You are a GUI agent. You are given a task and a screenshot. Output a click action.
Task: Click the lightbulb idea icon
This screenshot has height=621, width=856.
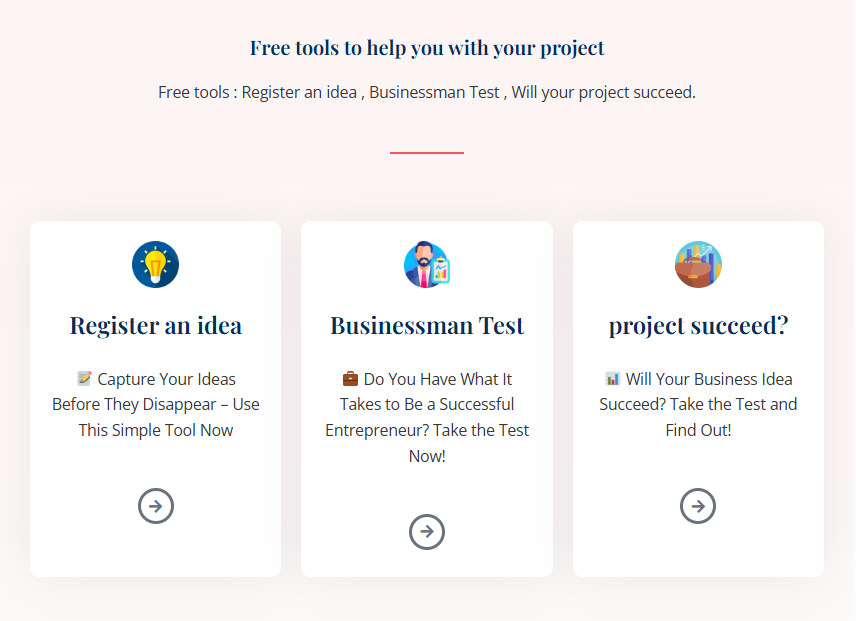155,265
